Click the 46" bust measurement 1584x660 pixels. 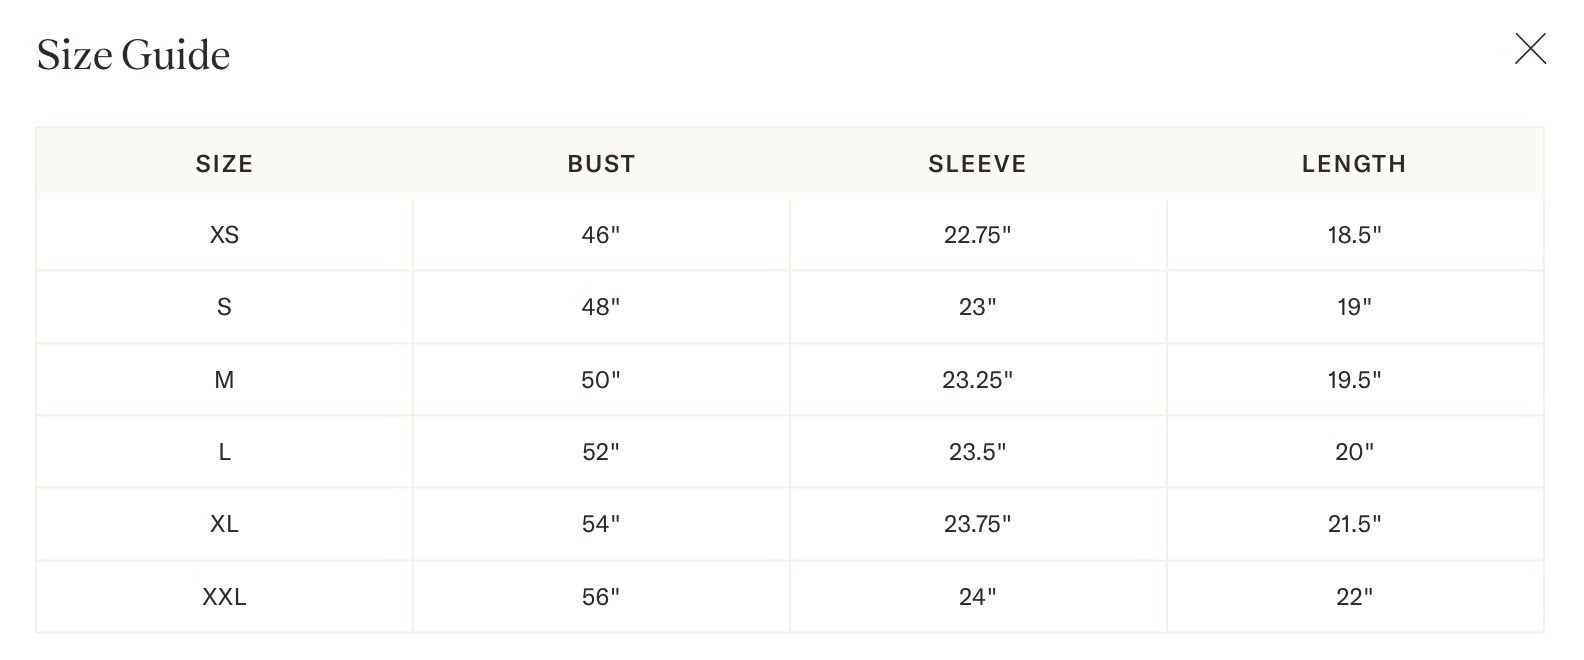tap(601, 235)
